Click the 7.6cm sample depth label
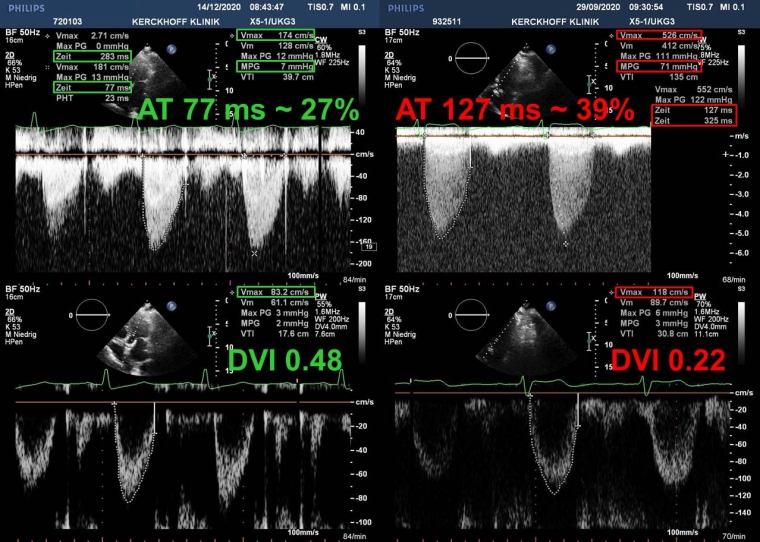 point(325,334)
